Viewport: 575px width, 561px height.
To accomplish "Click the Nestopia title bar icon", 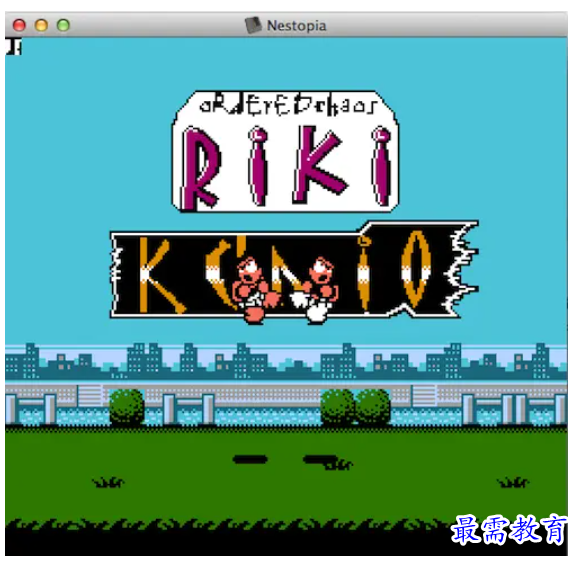I will point(253,25).
